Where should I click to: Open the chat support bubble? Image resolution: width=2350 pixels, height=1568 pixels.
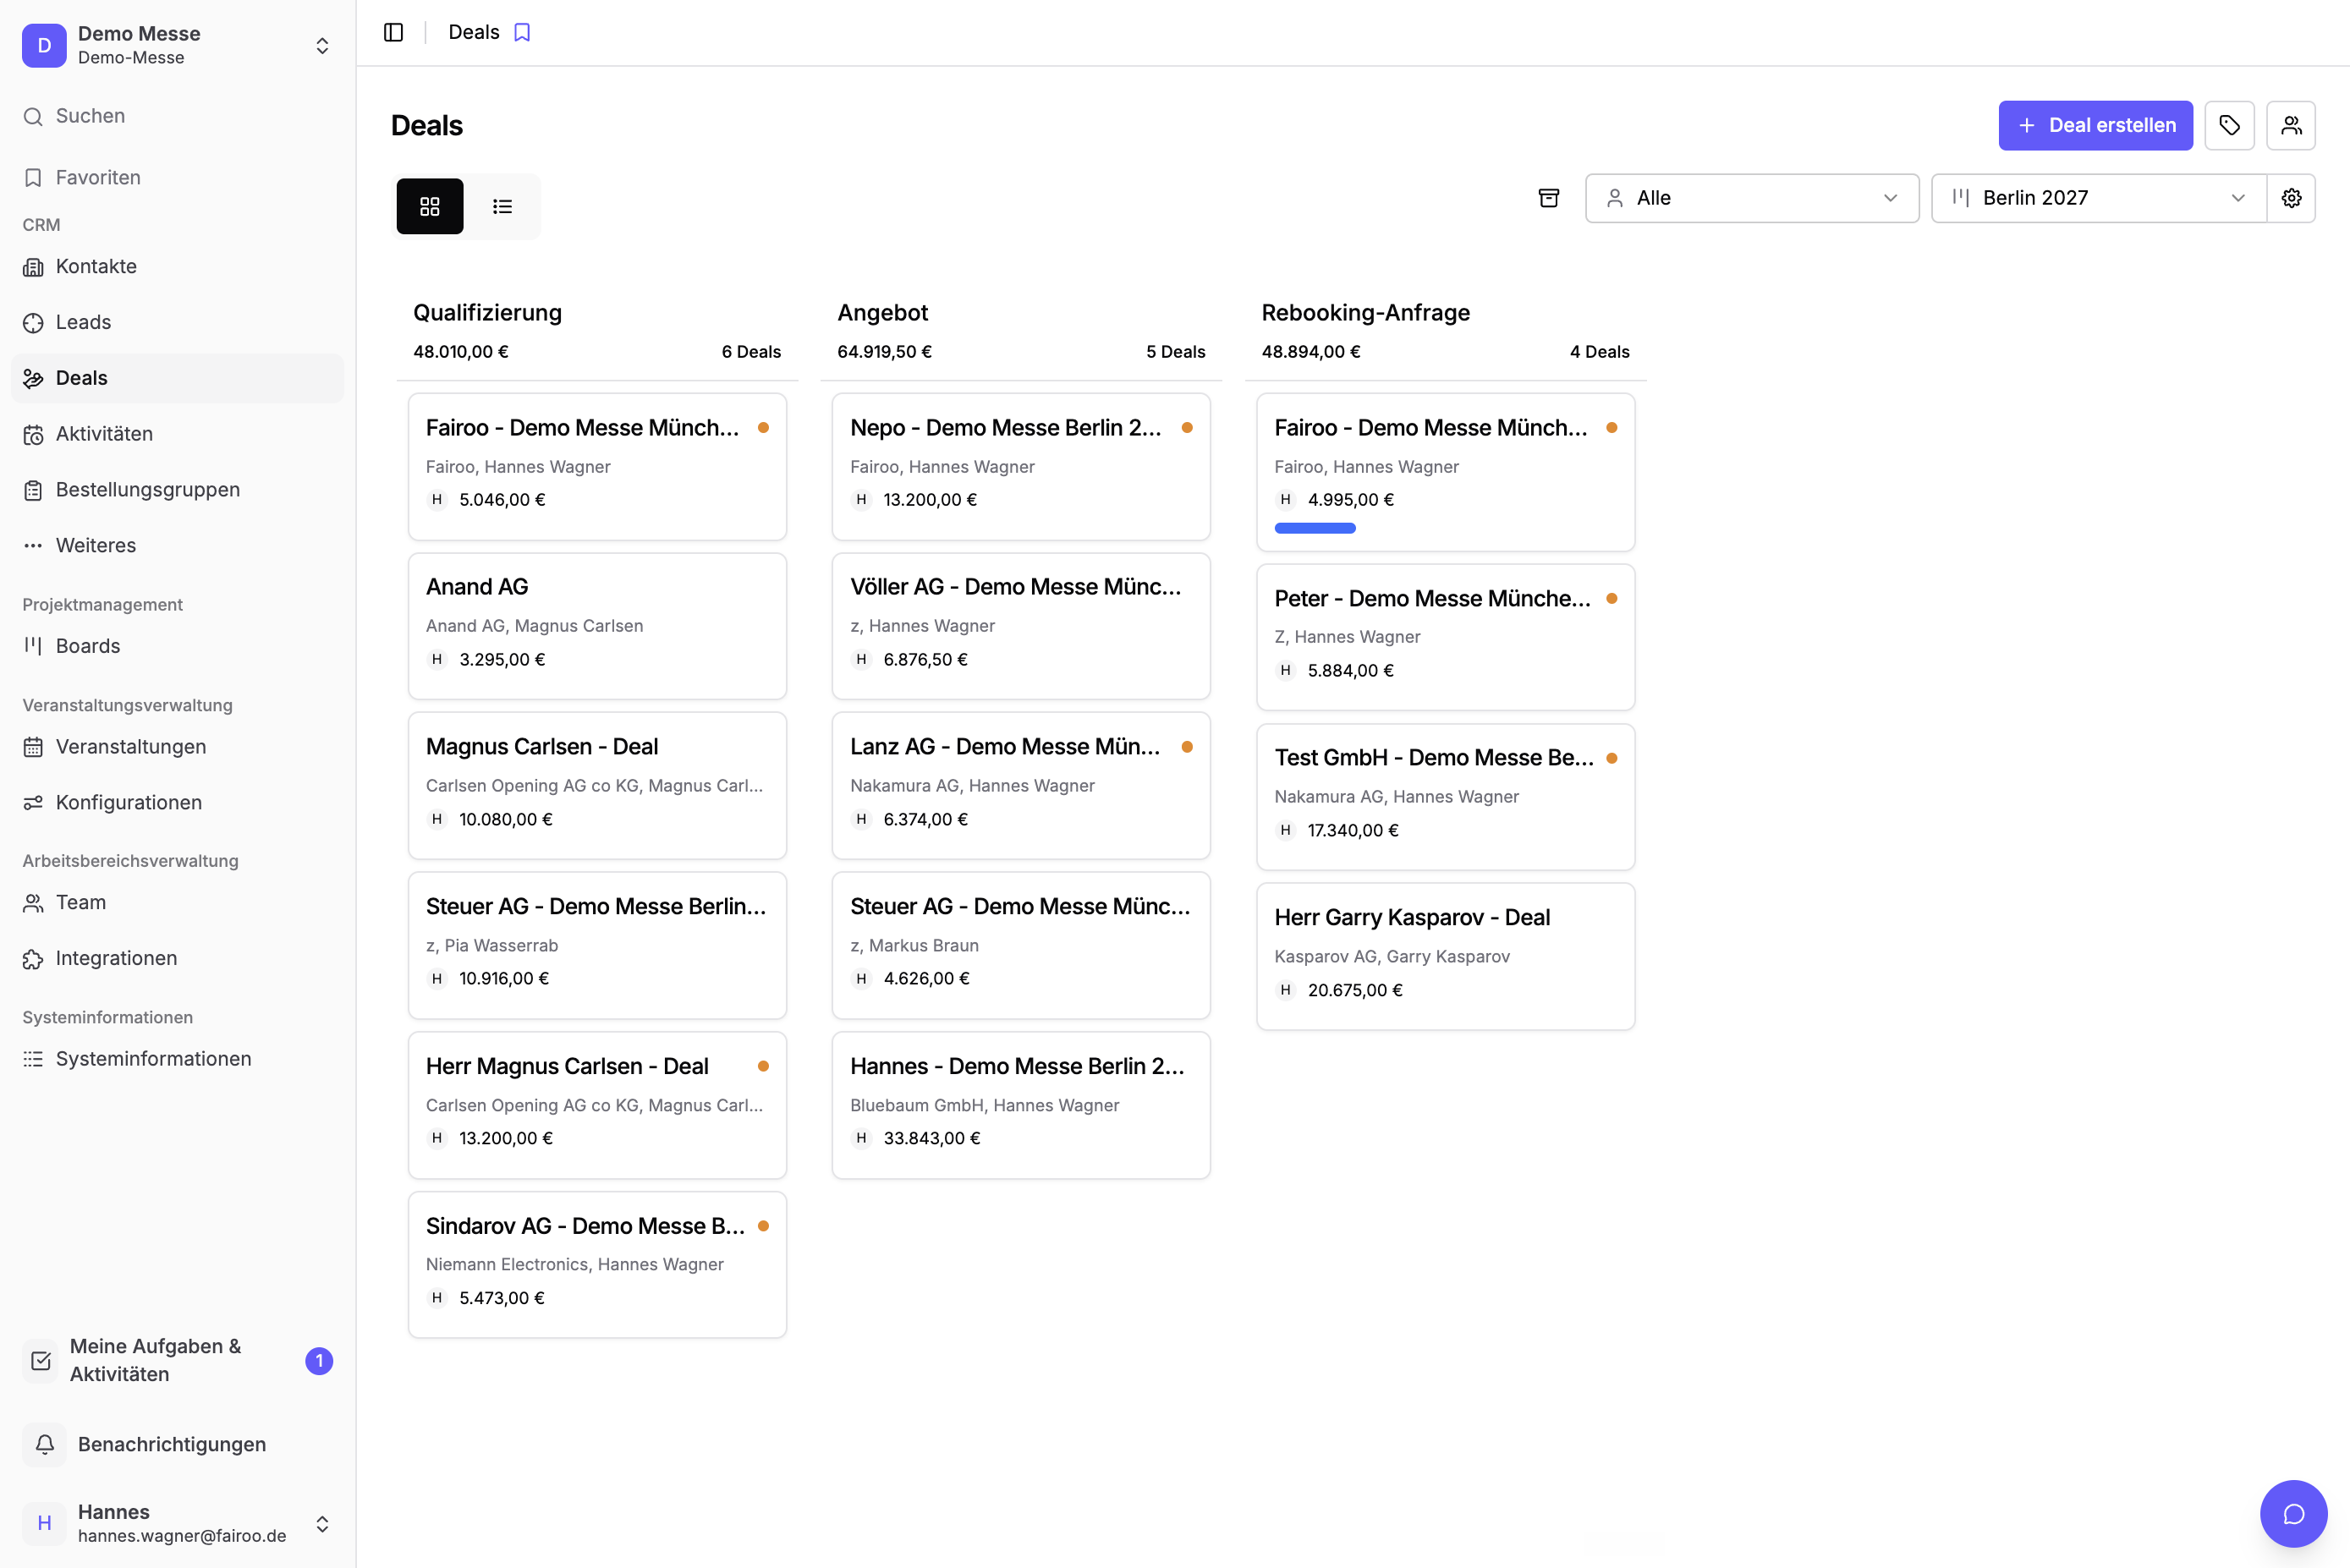[x=2293, y=1513]
